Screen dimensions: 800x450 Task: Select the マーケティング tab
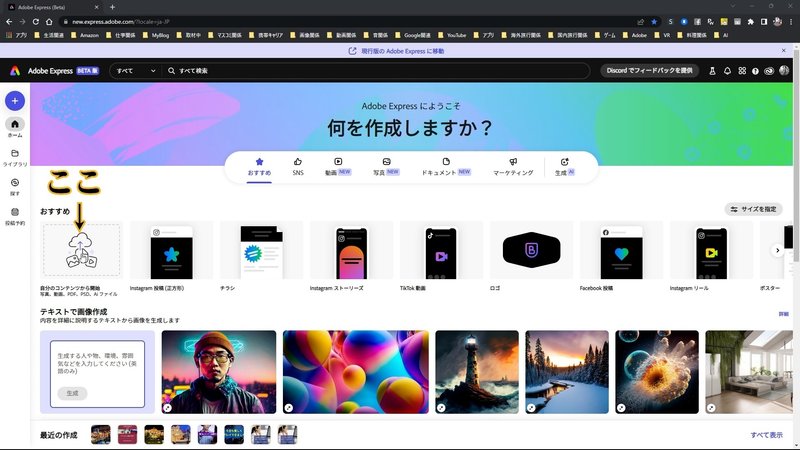point(513,167)
